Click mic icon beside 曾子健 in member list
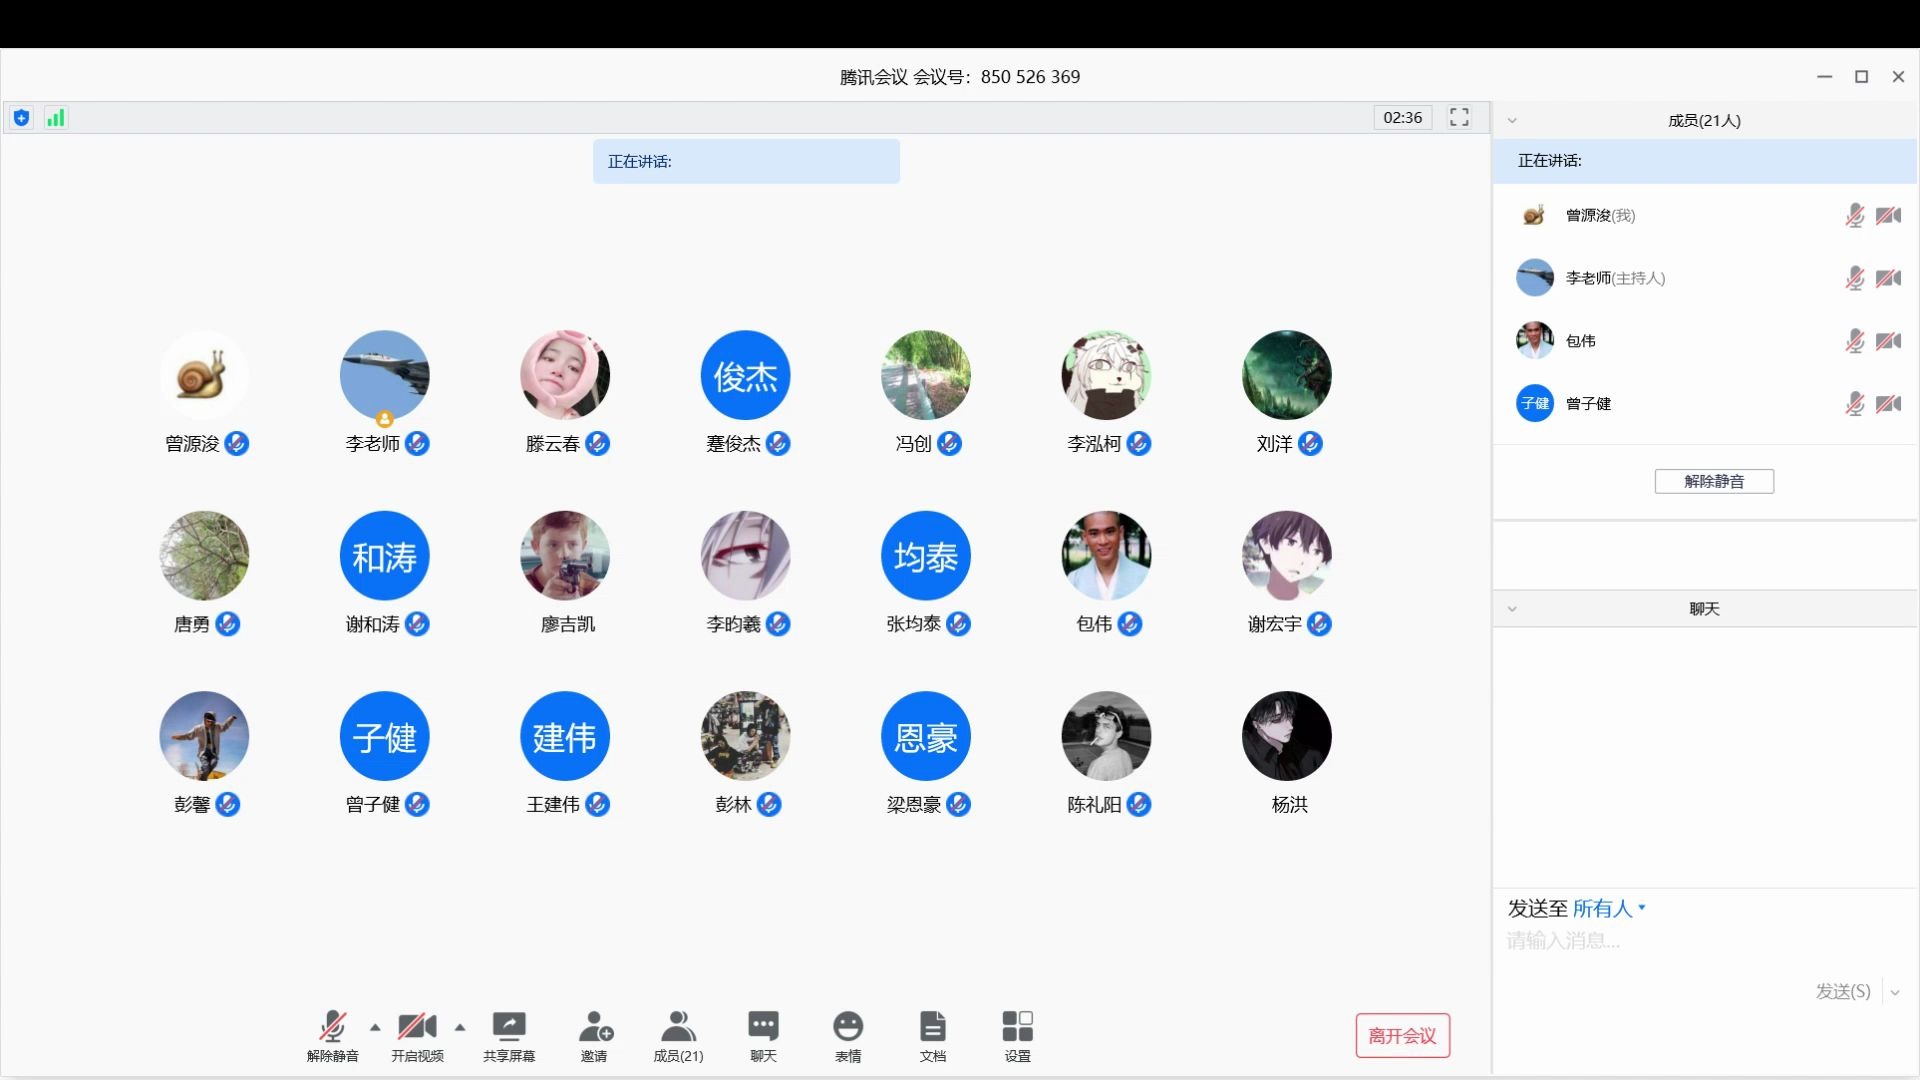Viewport: 1920px width, 1080px height. 1854,404
